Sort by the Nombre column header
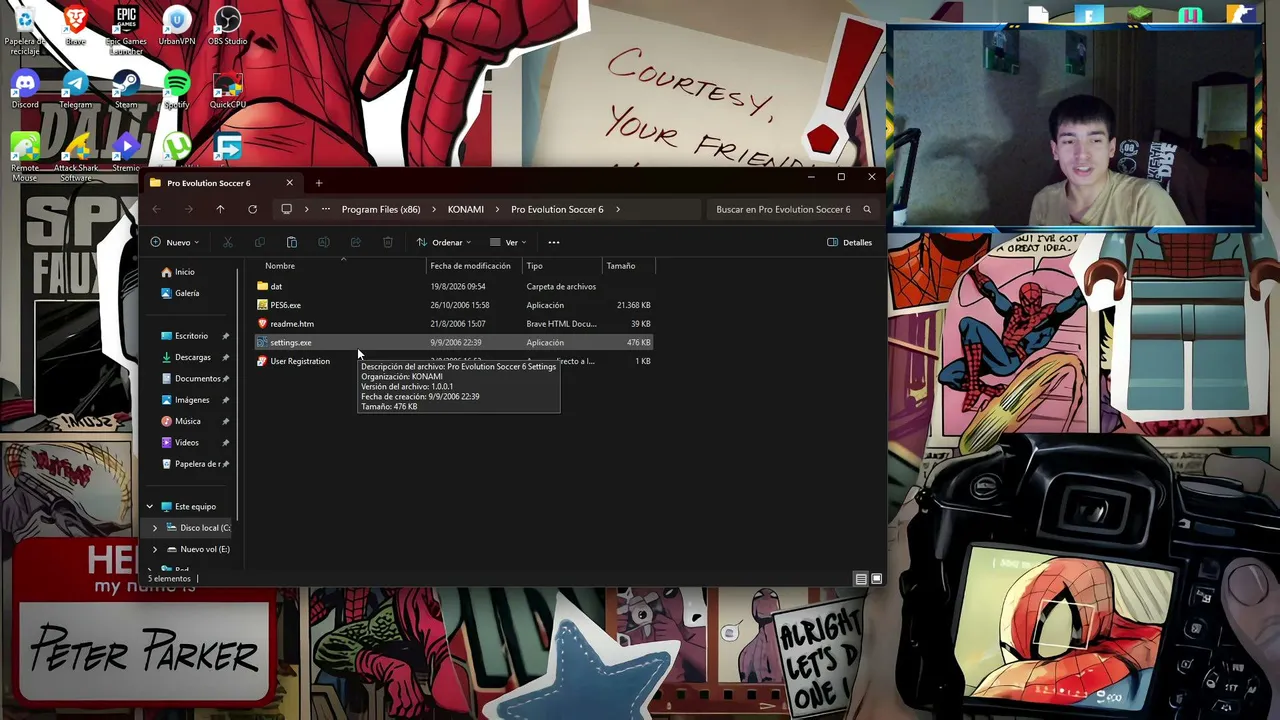The width and height of the screenshot is (1280, 720). coord(343,266)
